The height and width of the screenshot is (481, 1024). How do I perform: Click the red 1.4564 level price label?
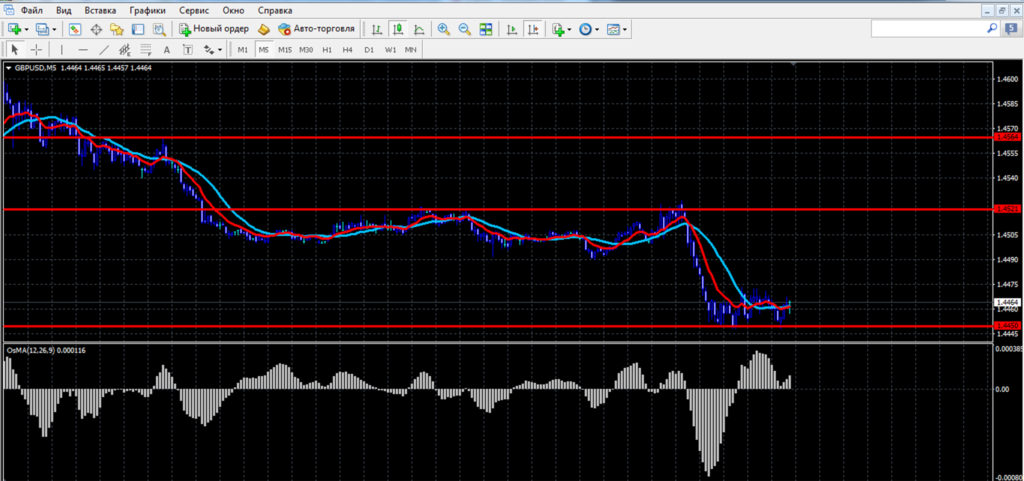pyautogui.click(x=1006, y=137)
